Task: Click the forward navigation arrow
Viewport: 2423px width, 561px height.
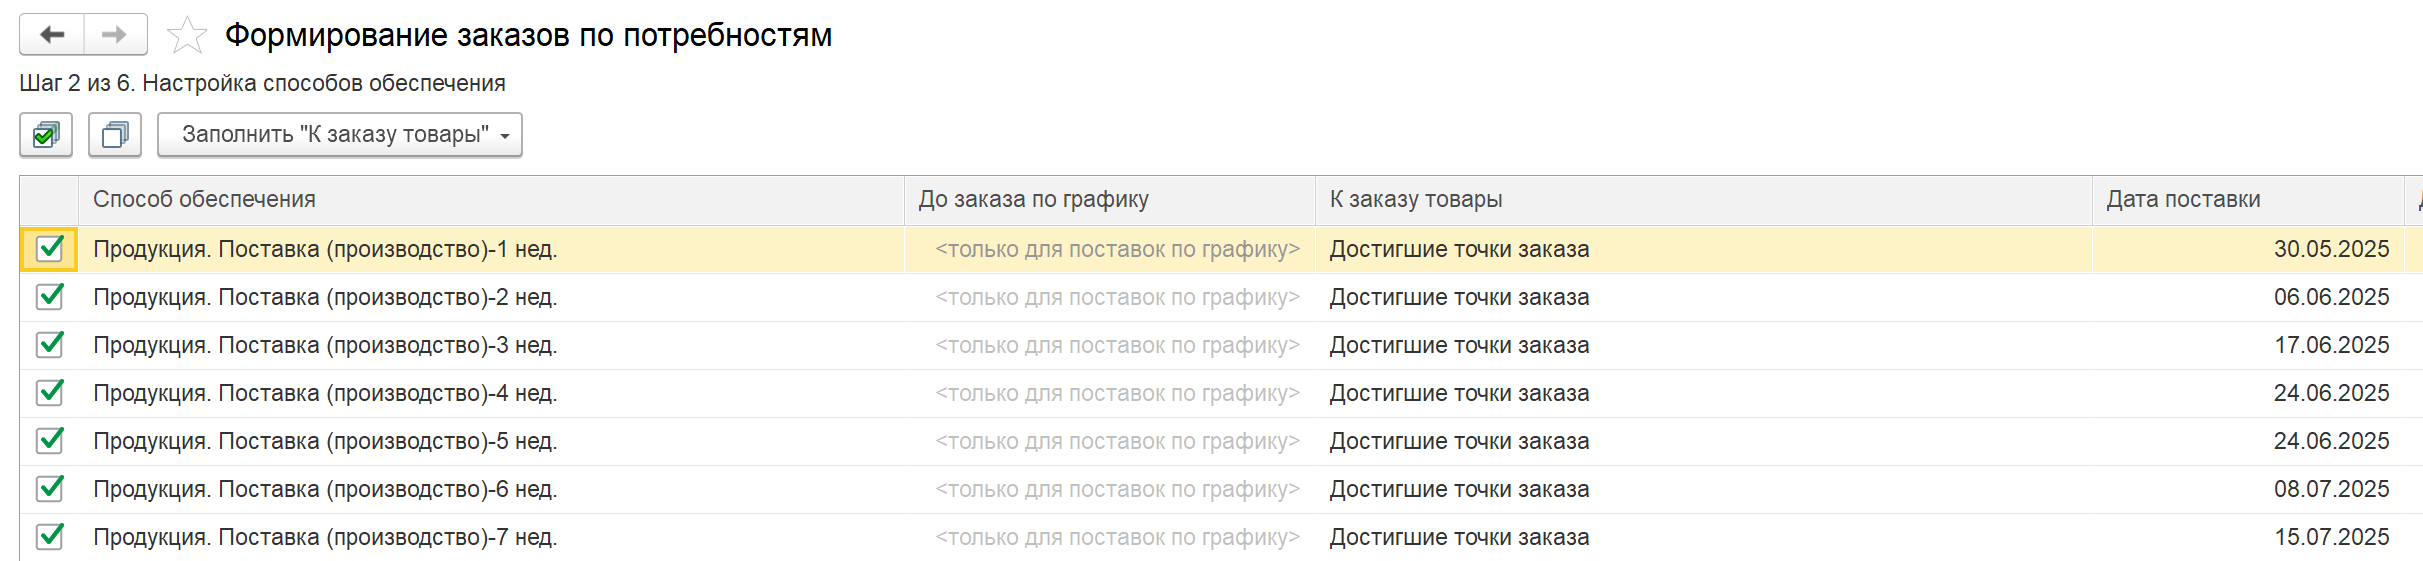Action: (x=115, y=35)
